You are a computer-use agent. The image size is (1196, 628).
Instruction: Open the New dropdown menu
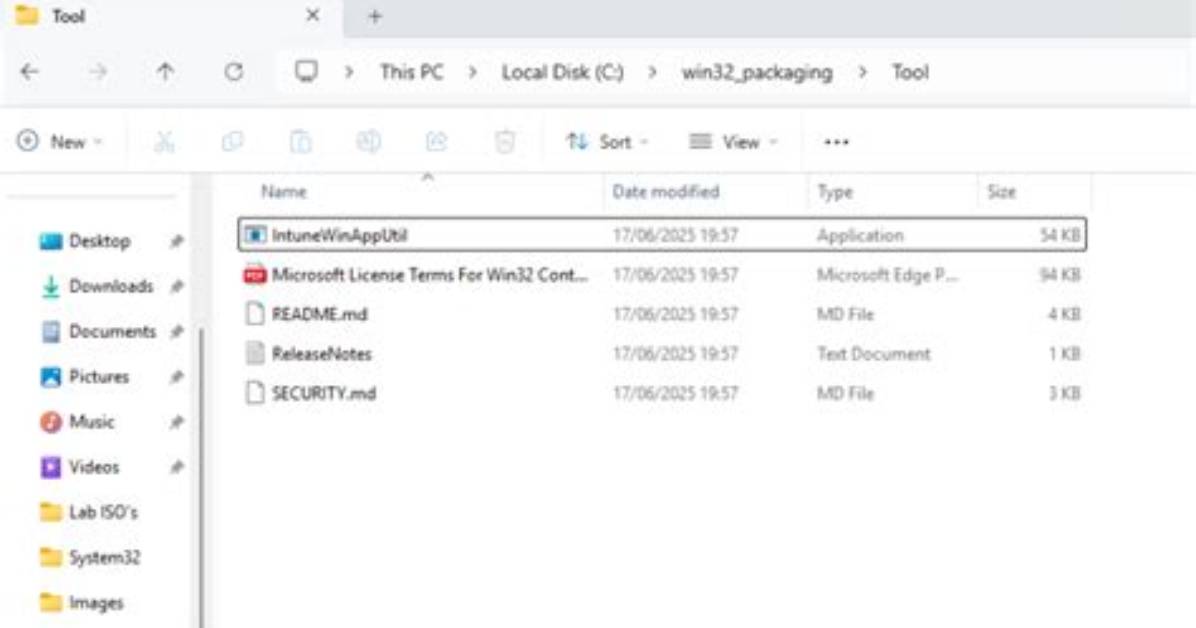click(59, 142)
